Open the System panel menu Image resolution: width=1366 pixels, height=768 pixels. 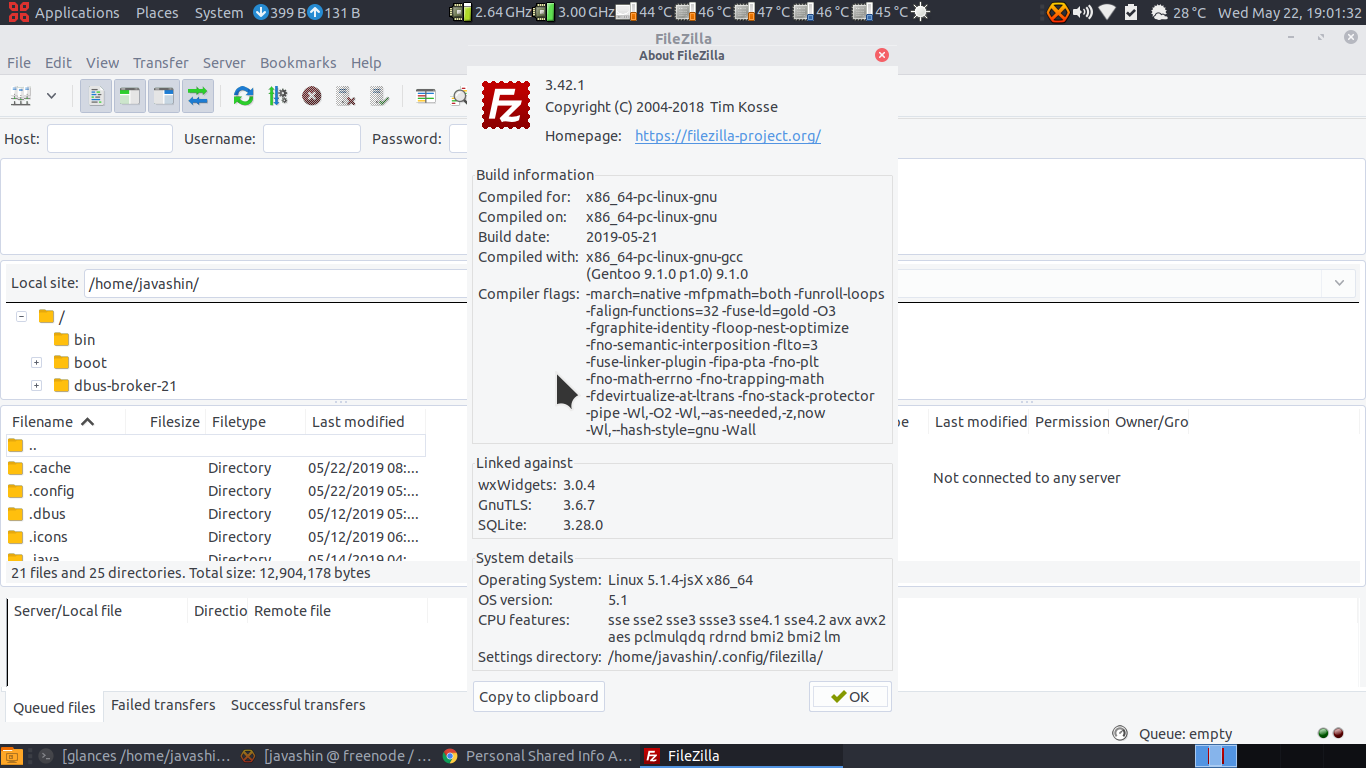(219, 12)
